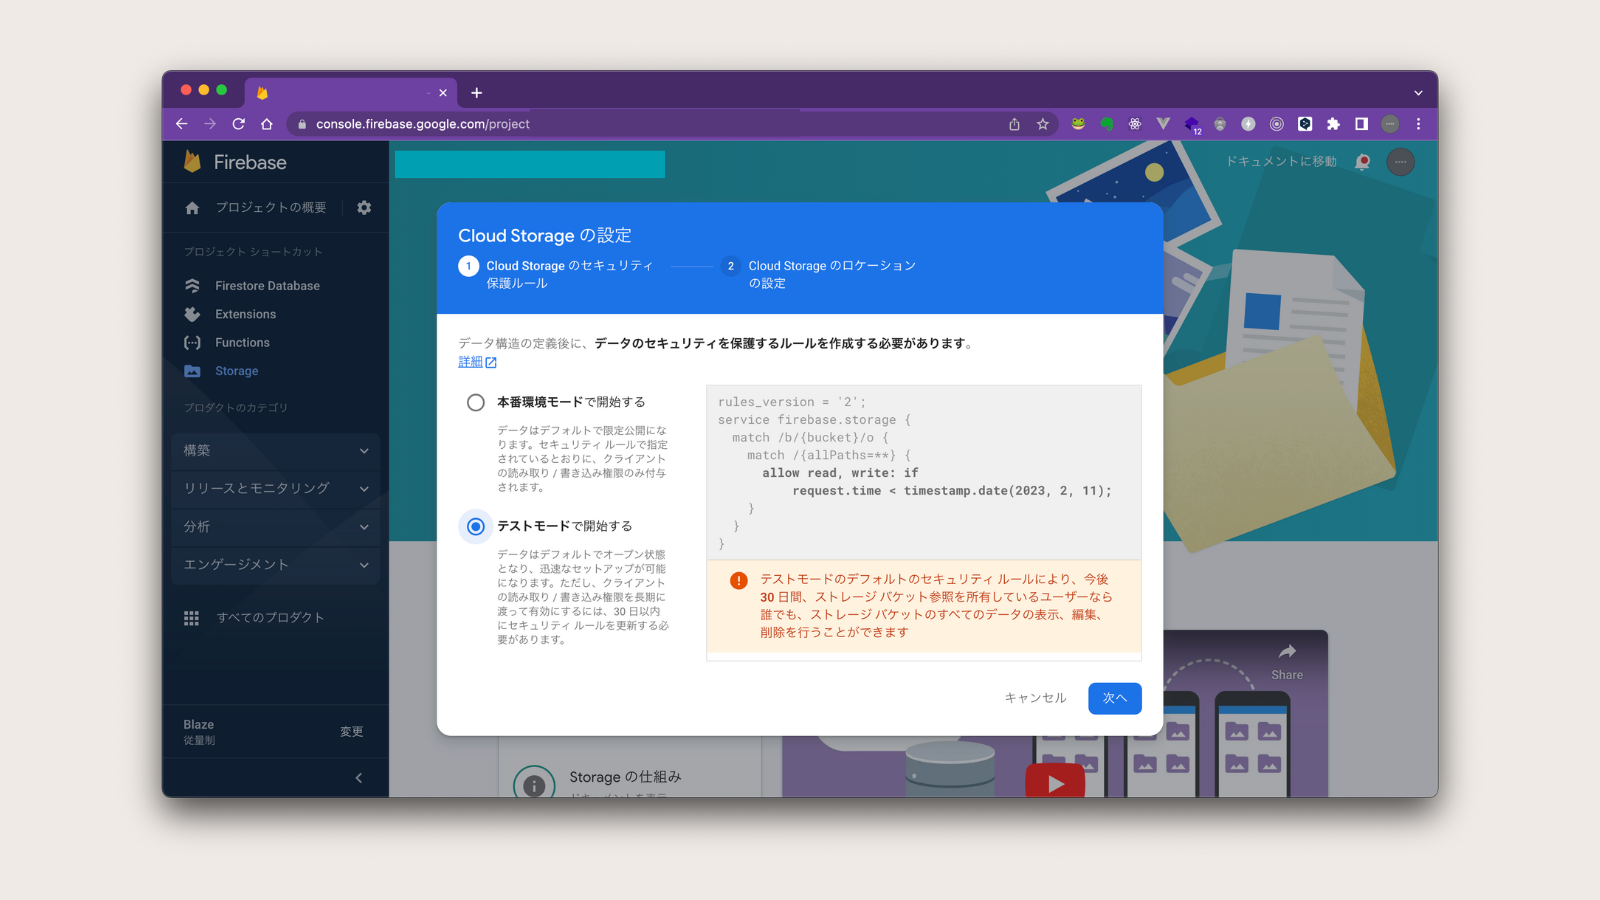Click Share on the video
1600x900 pixels.
pyautogui.click(x=1287, y=662)
